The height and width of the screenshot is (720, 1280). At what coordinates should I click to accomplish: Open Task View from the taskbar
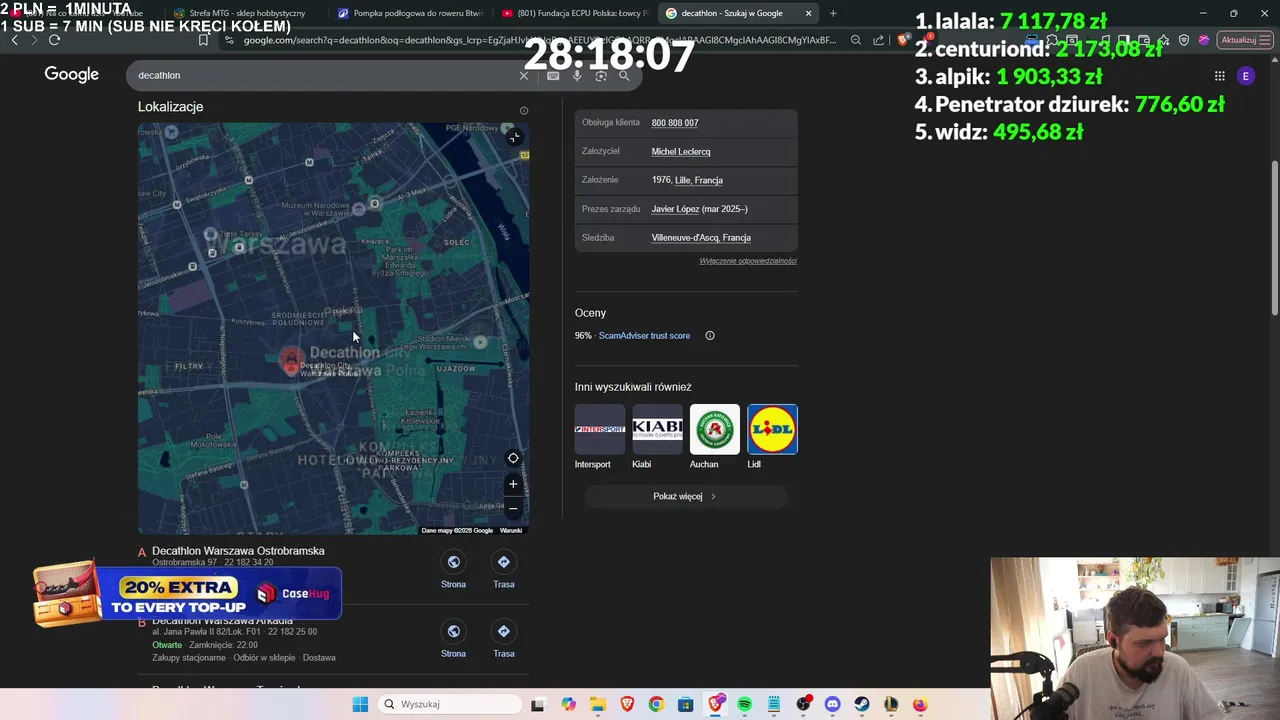coord(537,704)
